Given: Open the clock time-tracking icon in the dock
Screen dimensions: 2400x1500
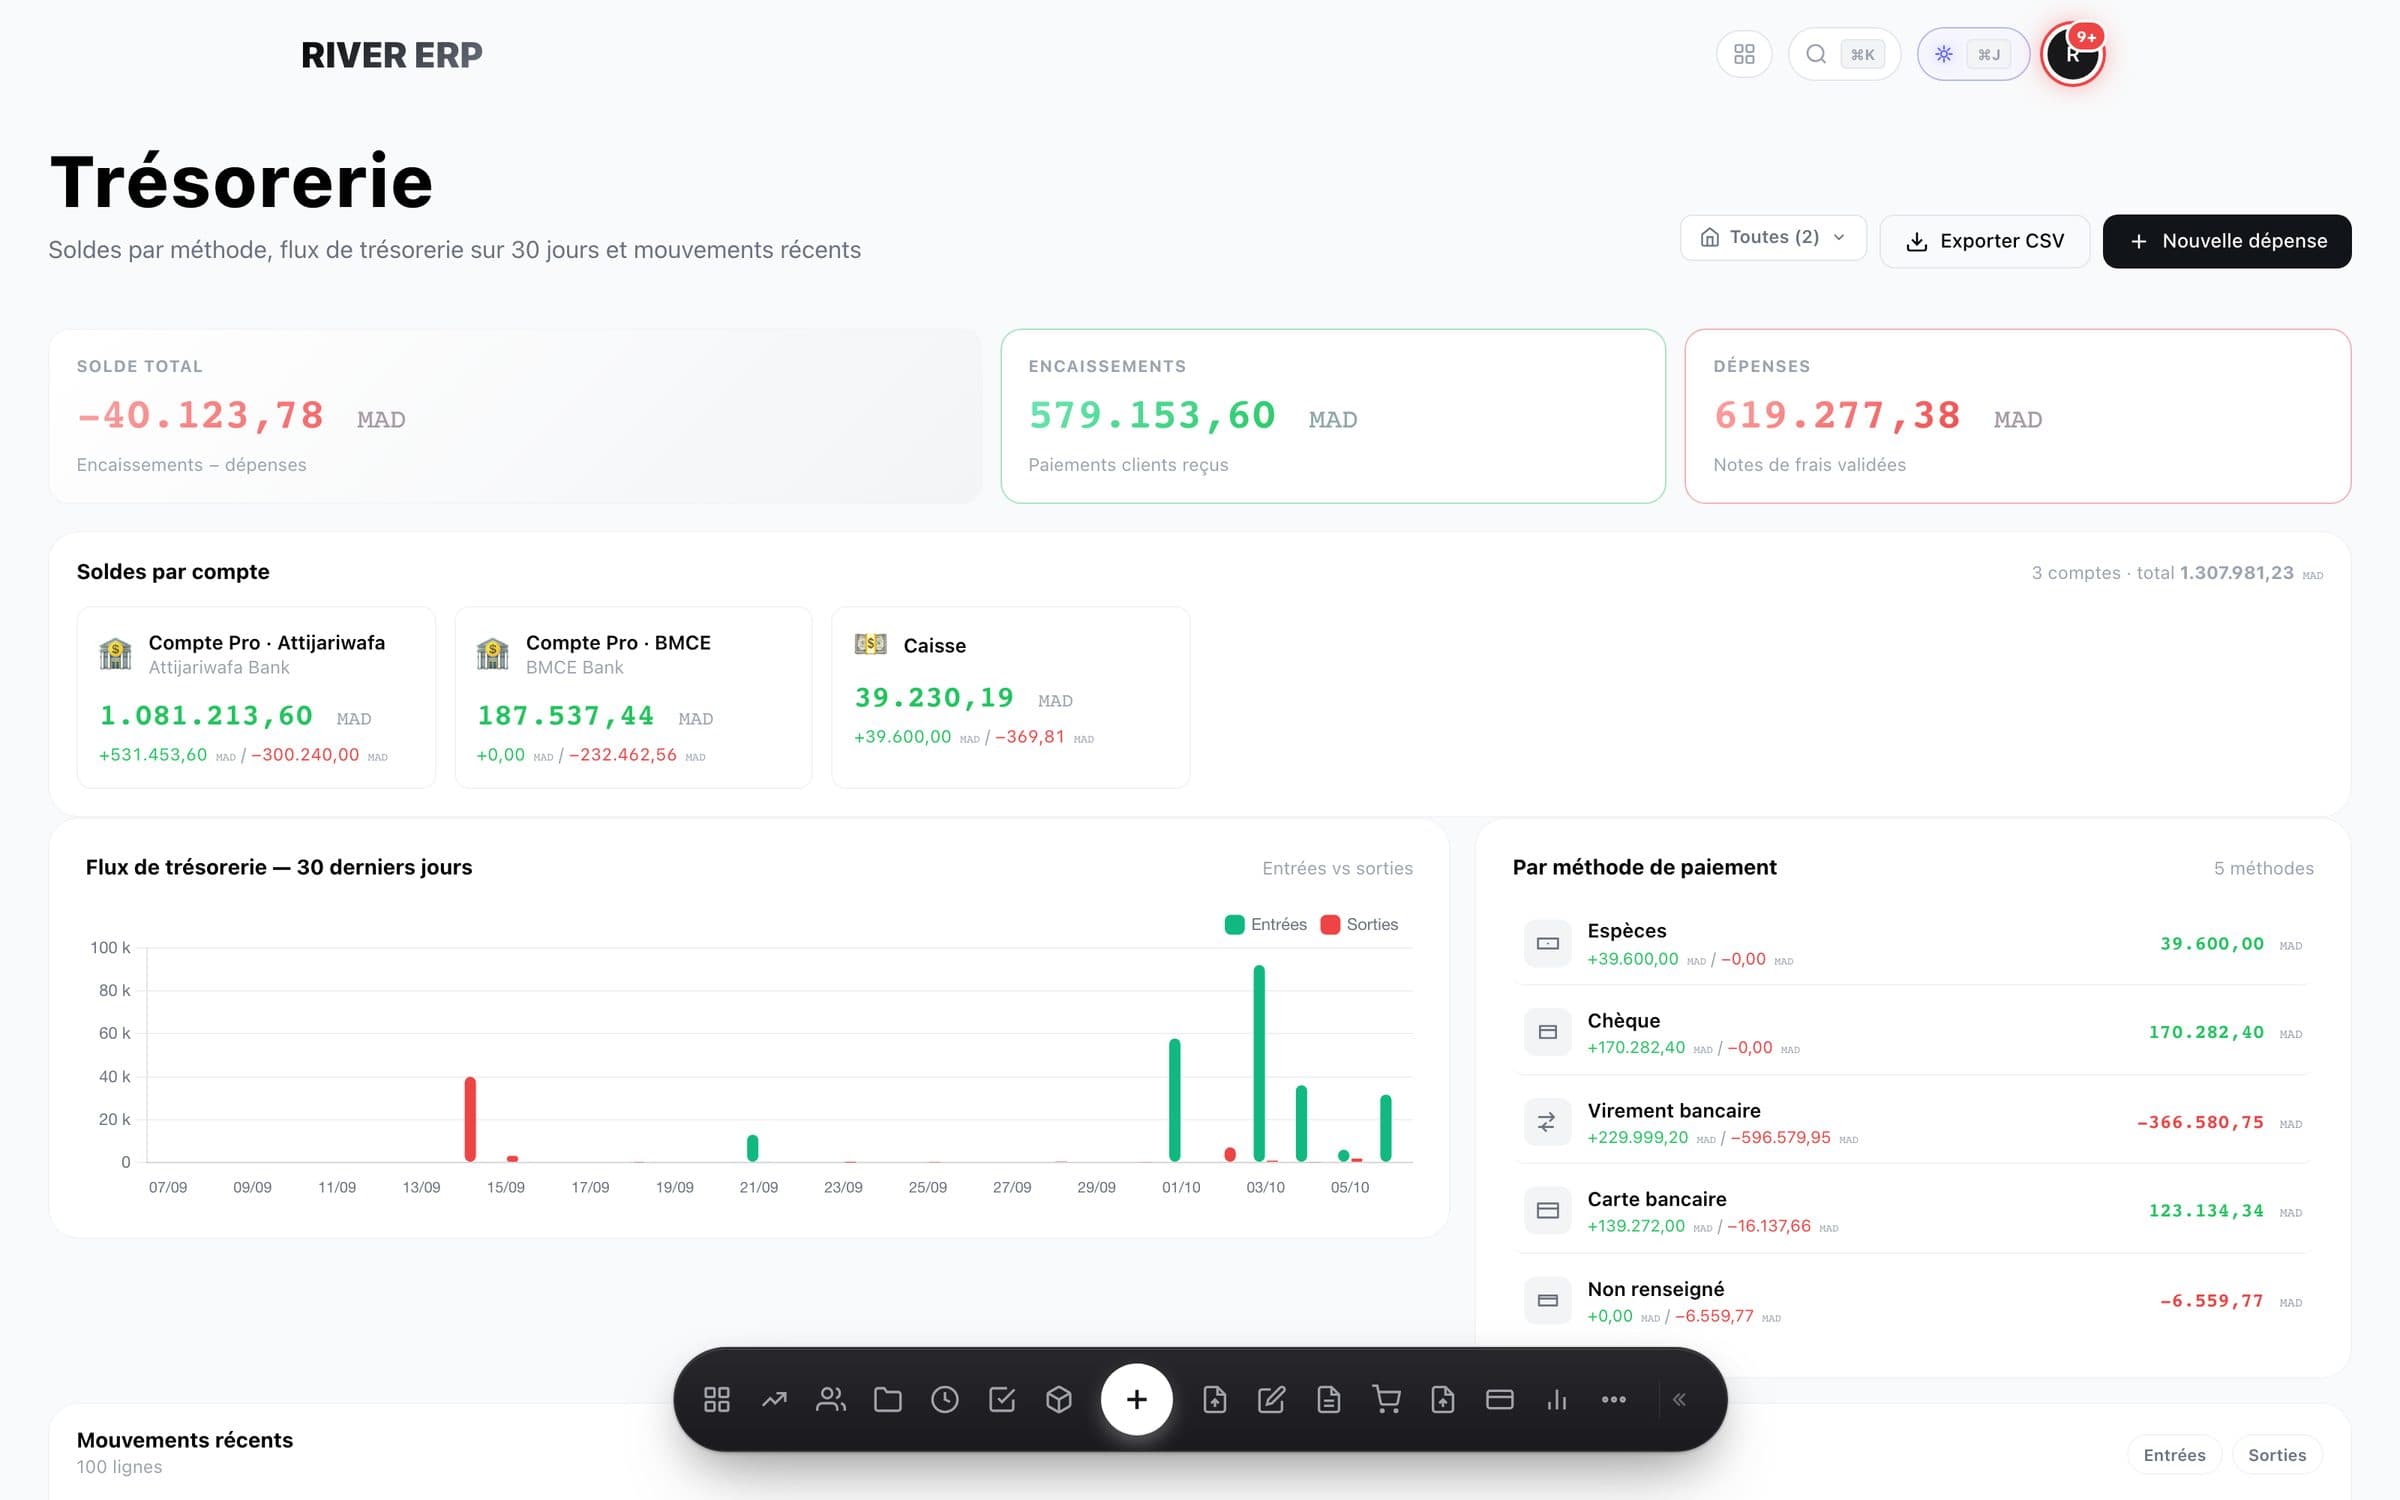Looking at the screenshot, I should [945, 1399].
